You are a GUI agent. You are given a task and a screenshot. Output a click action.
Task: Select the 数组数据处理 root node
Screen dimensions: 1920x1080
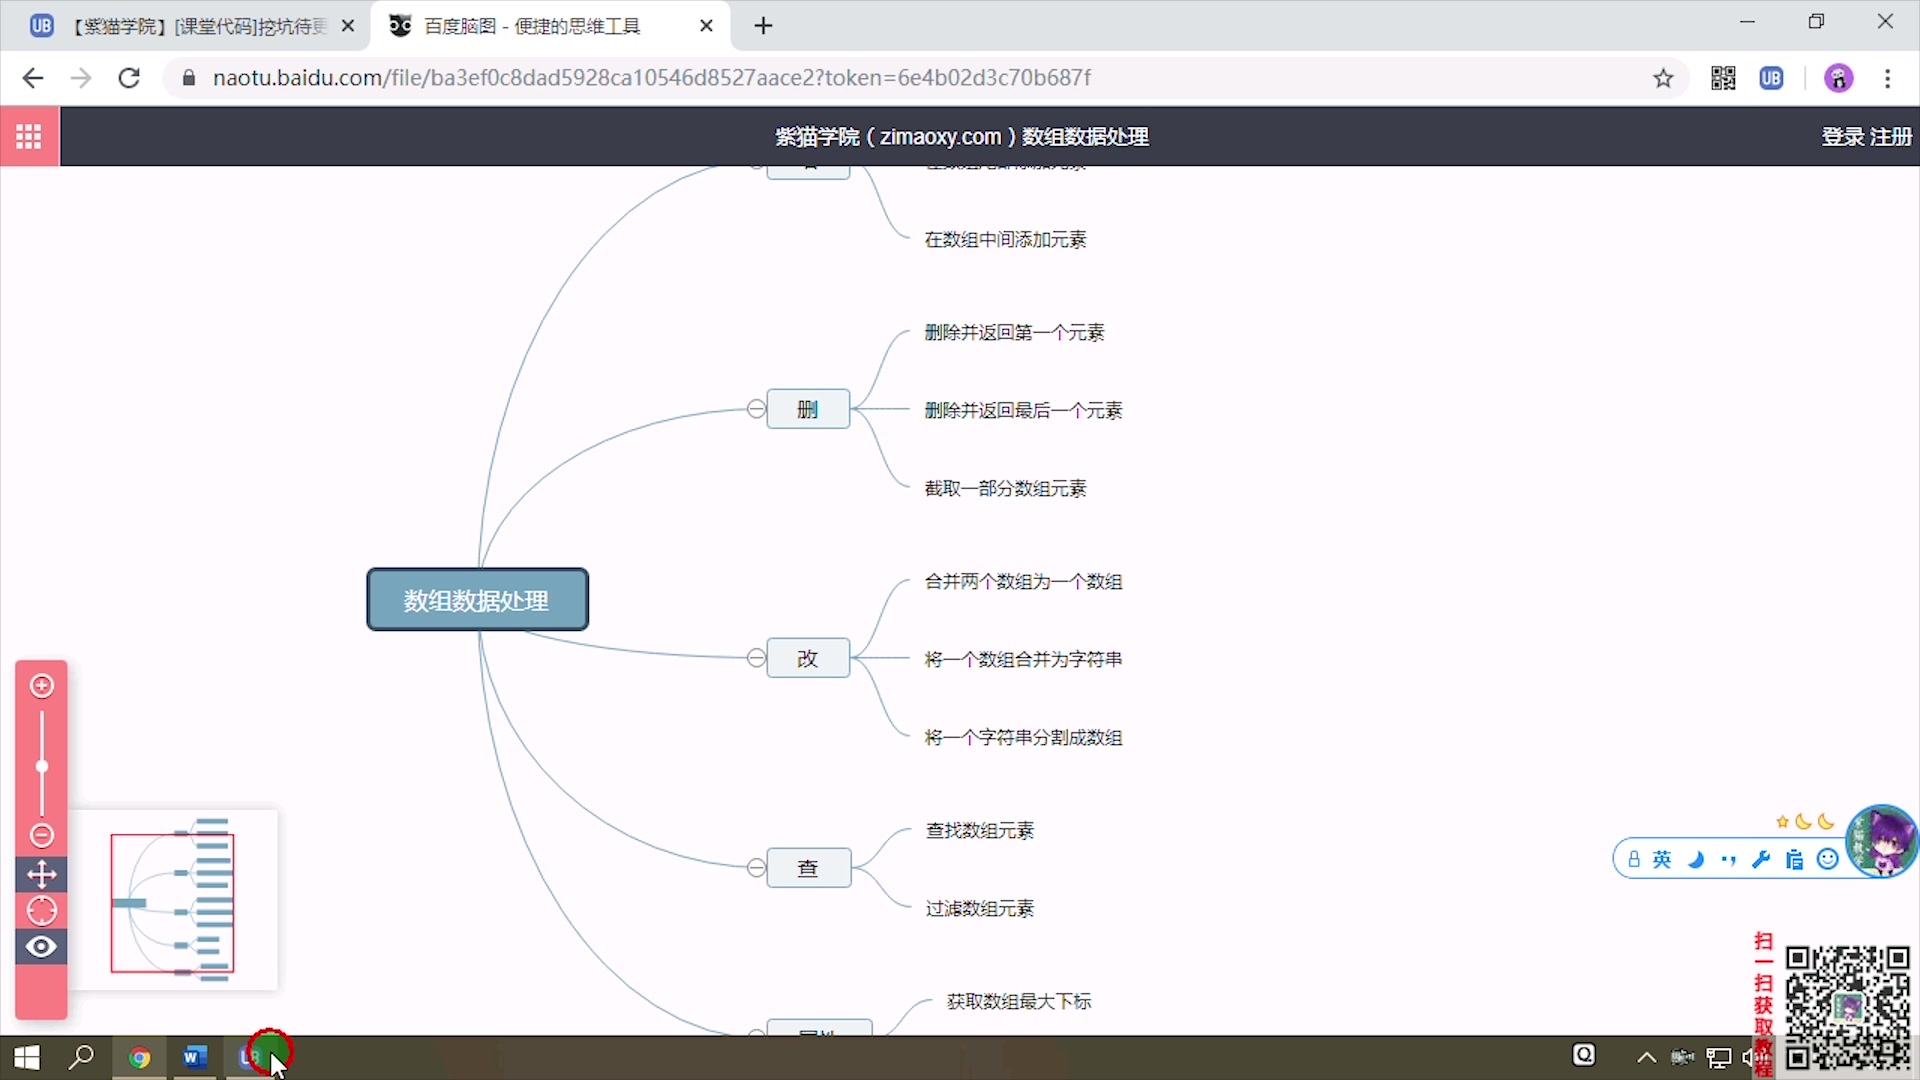click(x=477, y=600)
